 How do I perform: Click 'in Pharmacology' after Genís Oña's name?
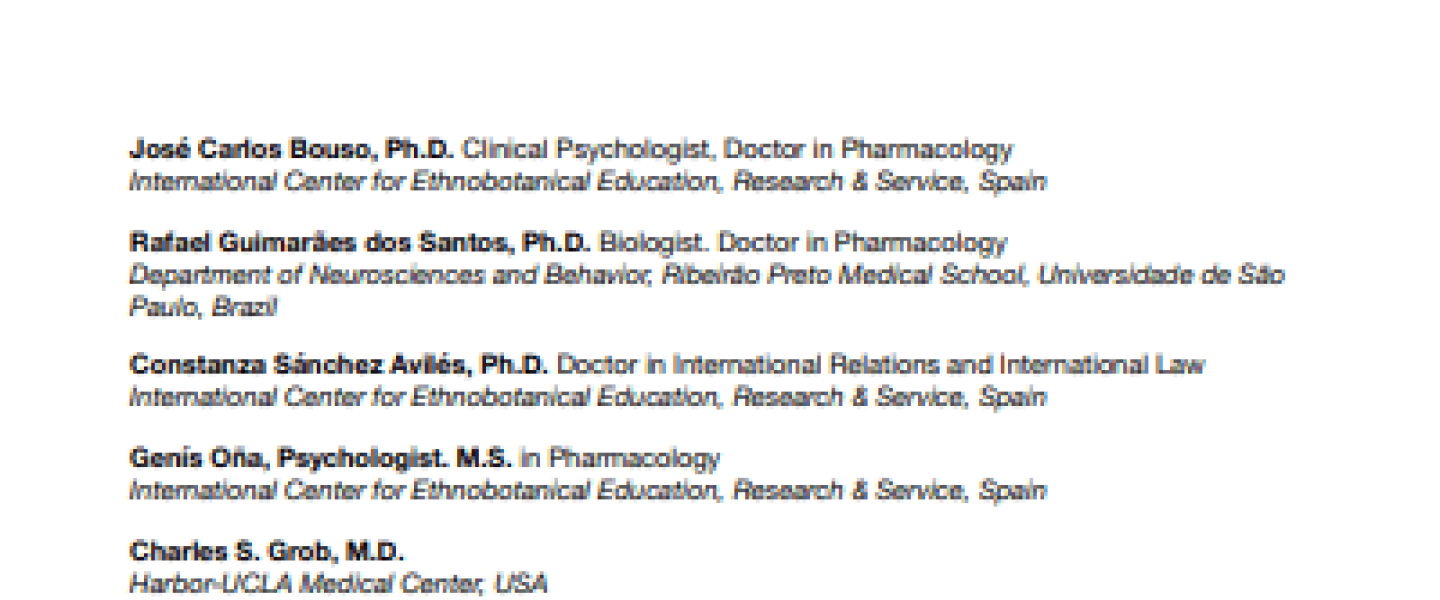point(619,459)
